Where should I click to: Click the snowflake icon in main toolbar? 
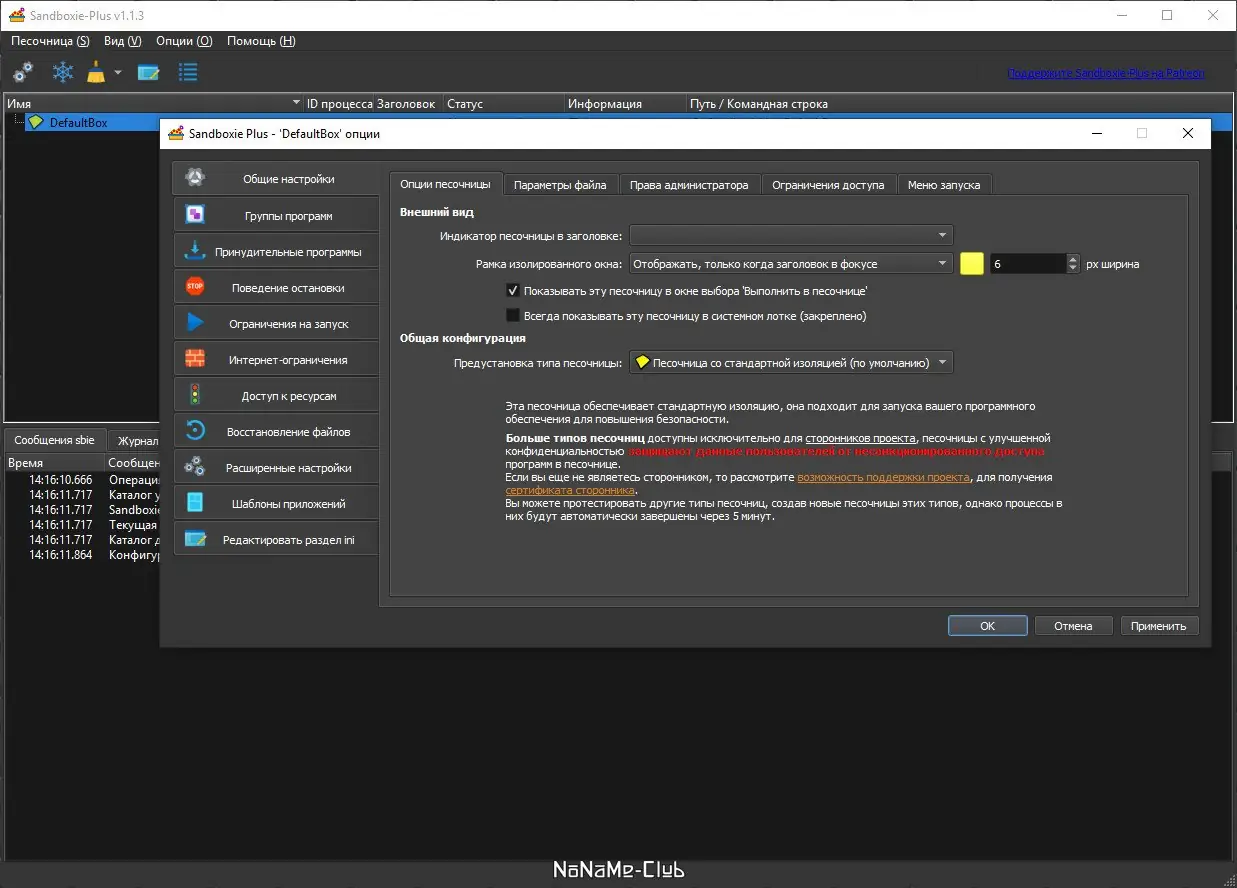click(x=63, y=72)
